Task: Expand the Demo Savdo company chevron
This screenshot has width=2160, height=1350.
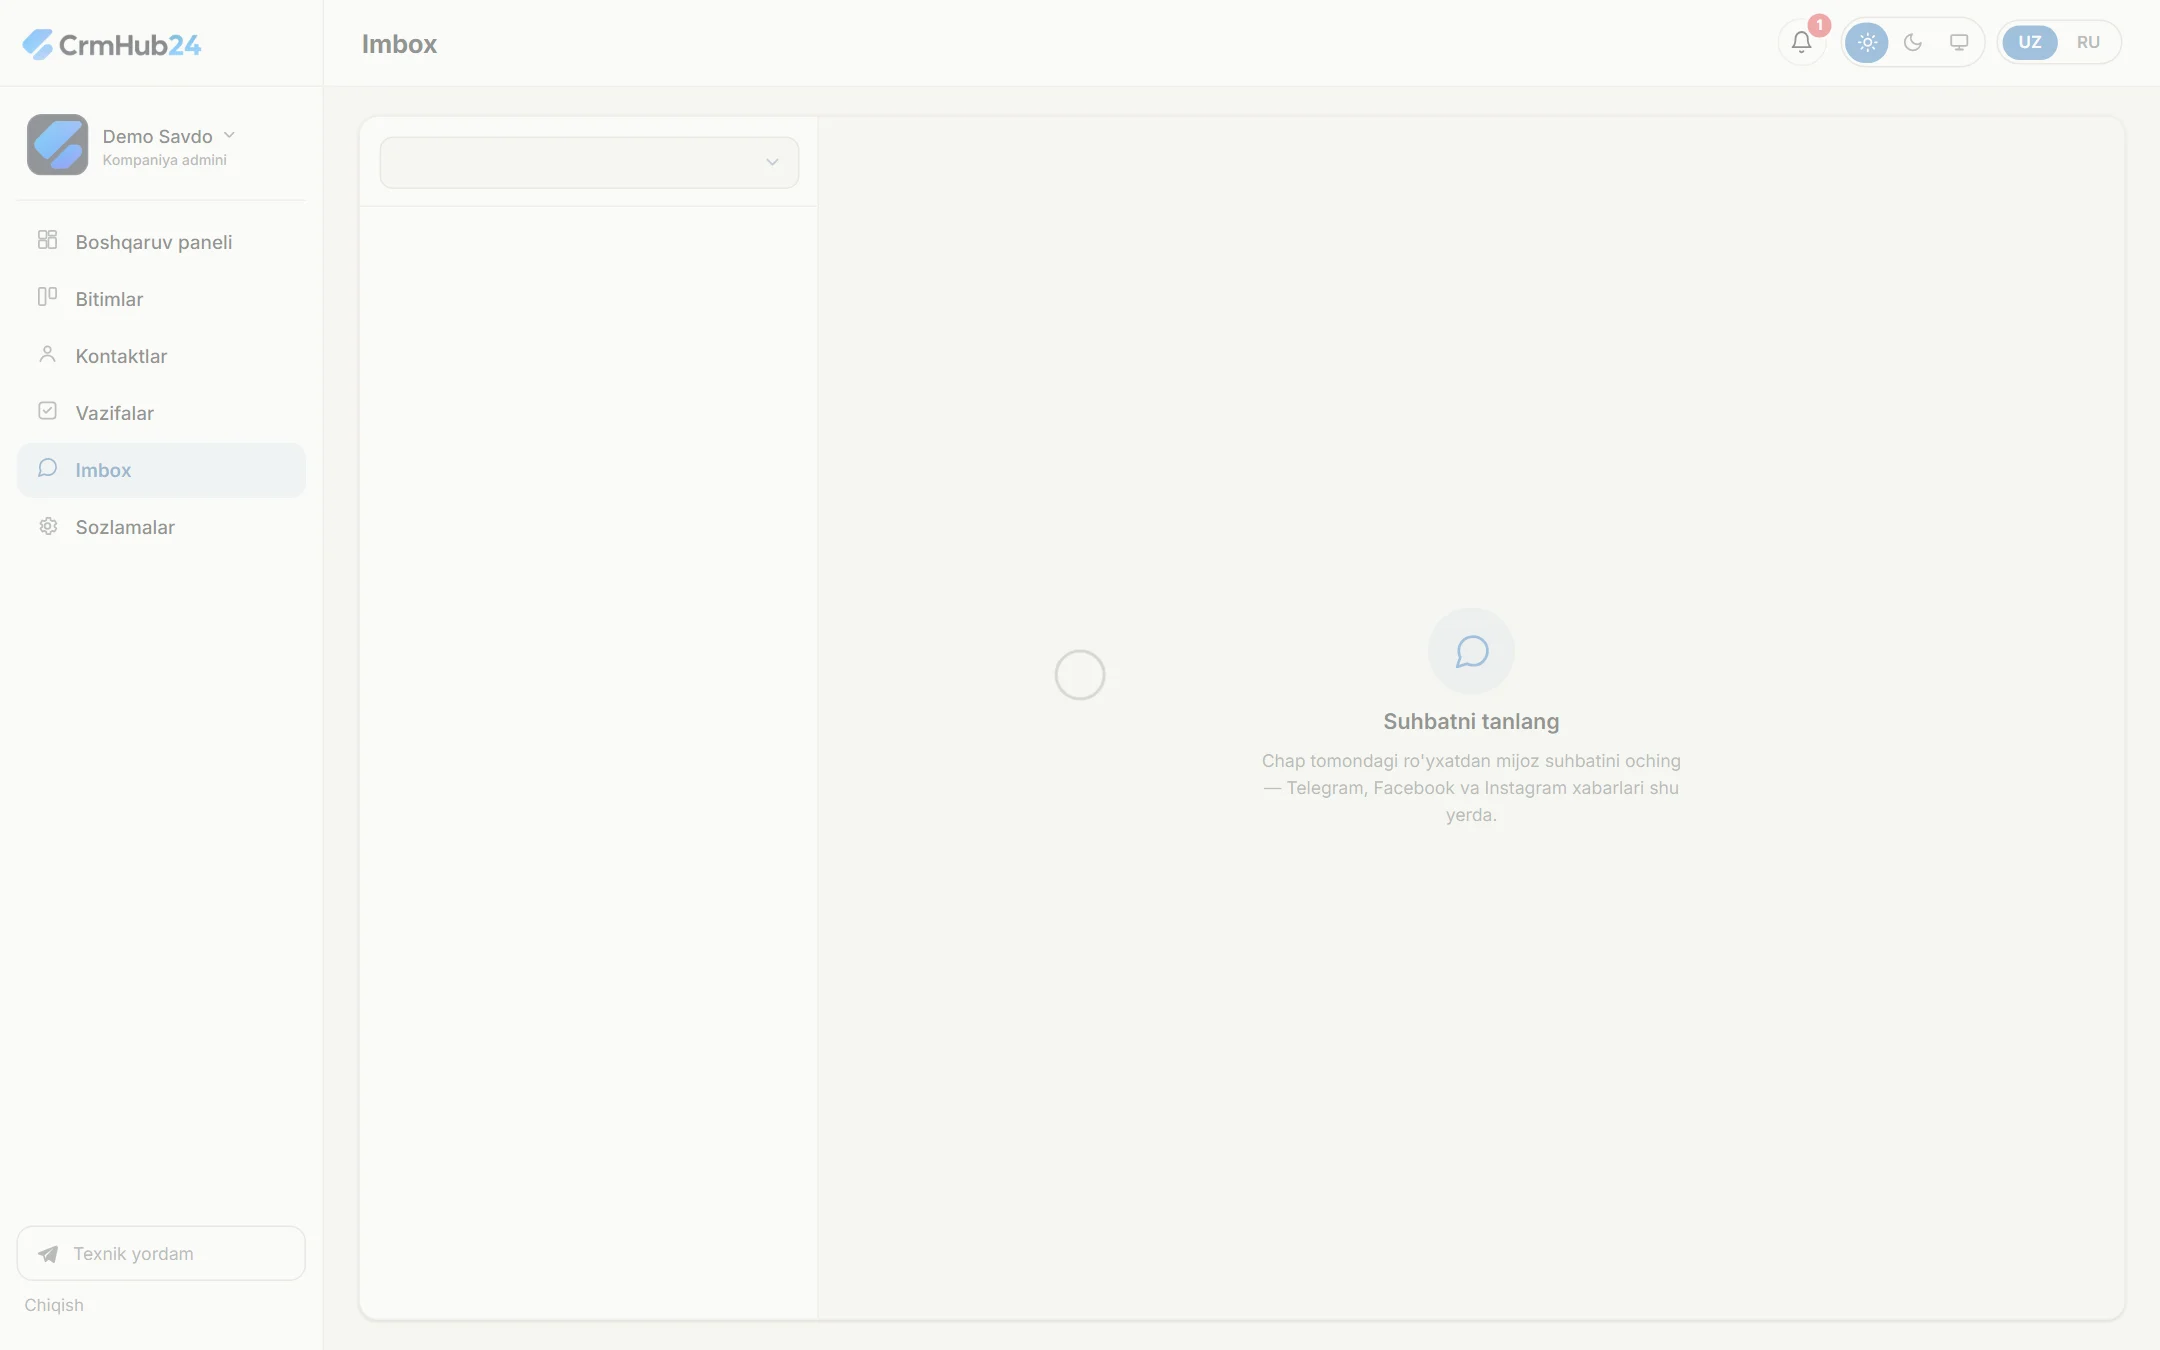Action: [229, 135]
